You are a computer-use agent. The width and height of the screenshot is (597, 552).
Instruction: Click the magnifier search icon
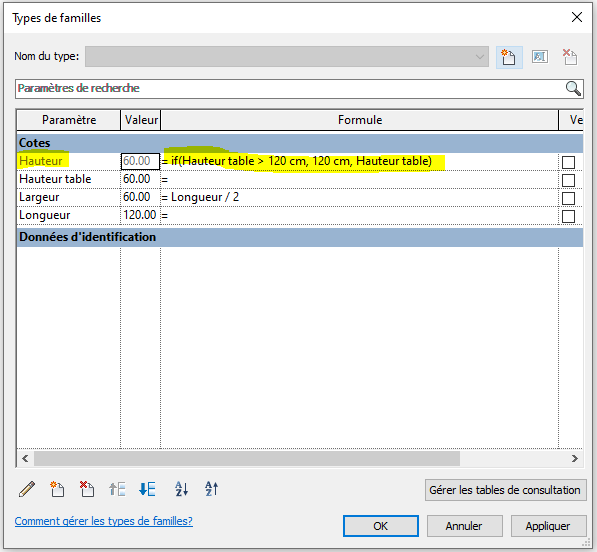(573, 88)
